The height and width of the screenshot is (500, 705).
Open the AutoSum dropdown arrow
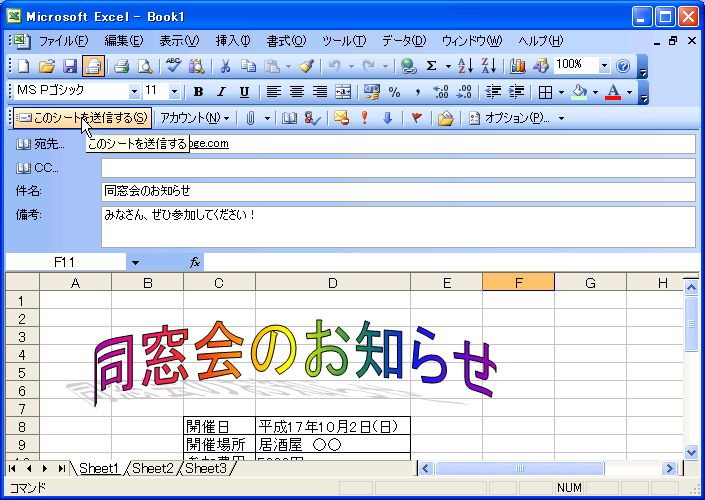pos(448,67)
